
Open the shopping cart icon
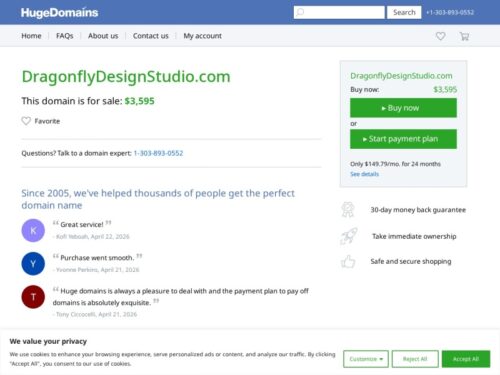(x=464, y=36)
